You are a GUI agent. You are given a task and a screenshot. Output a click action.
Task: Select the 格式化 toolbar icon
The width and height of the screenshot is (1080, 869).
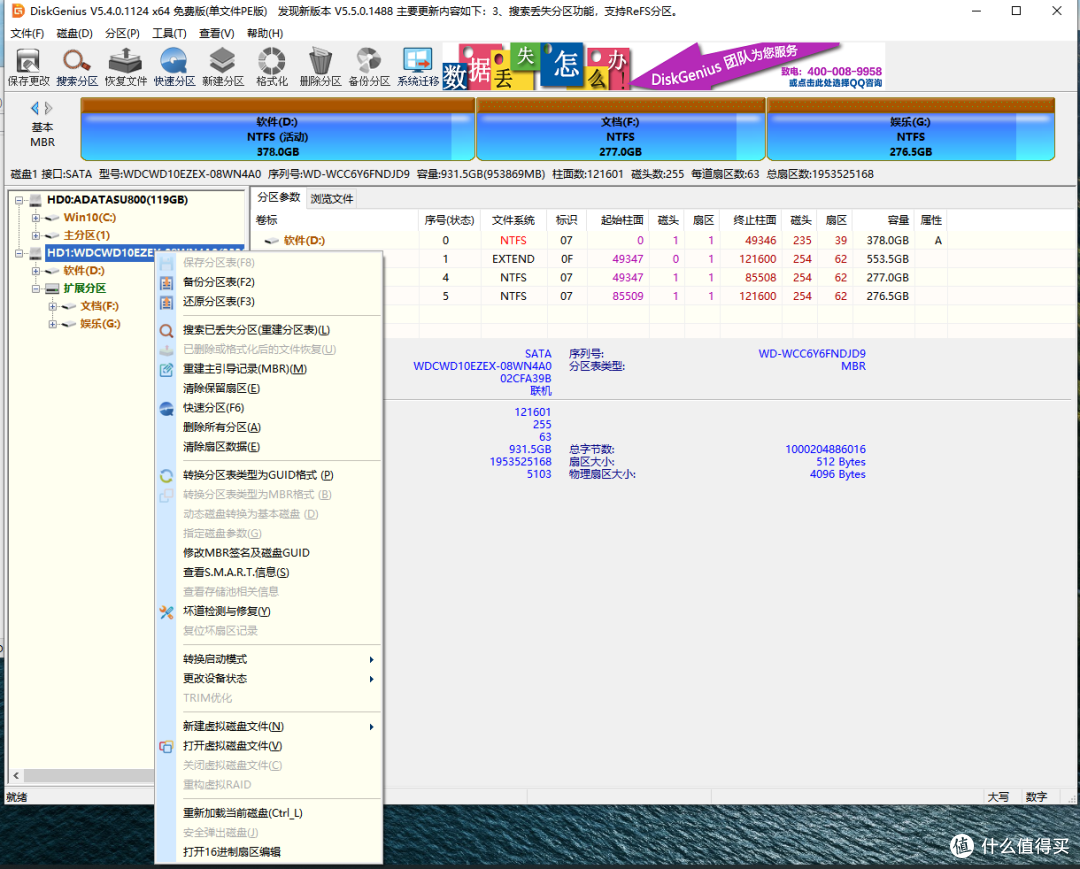pos(271,67)
